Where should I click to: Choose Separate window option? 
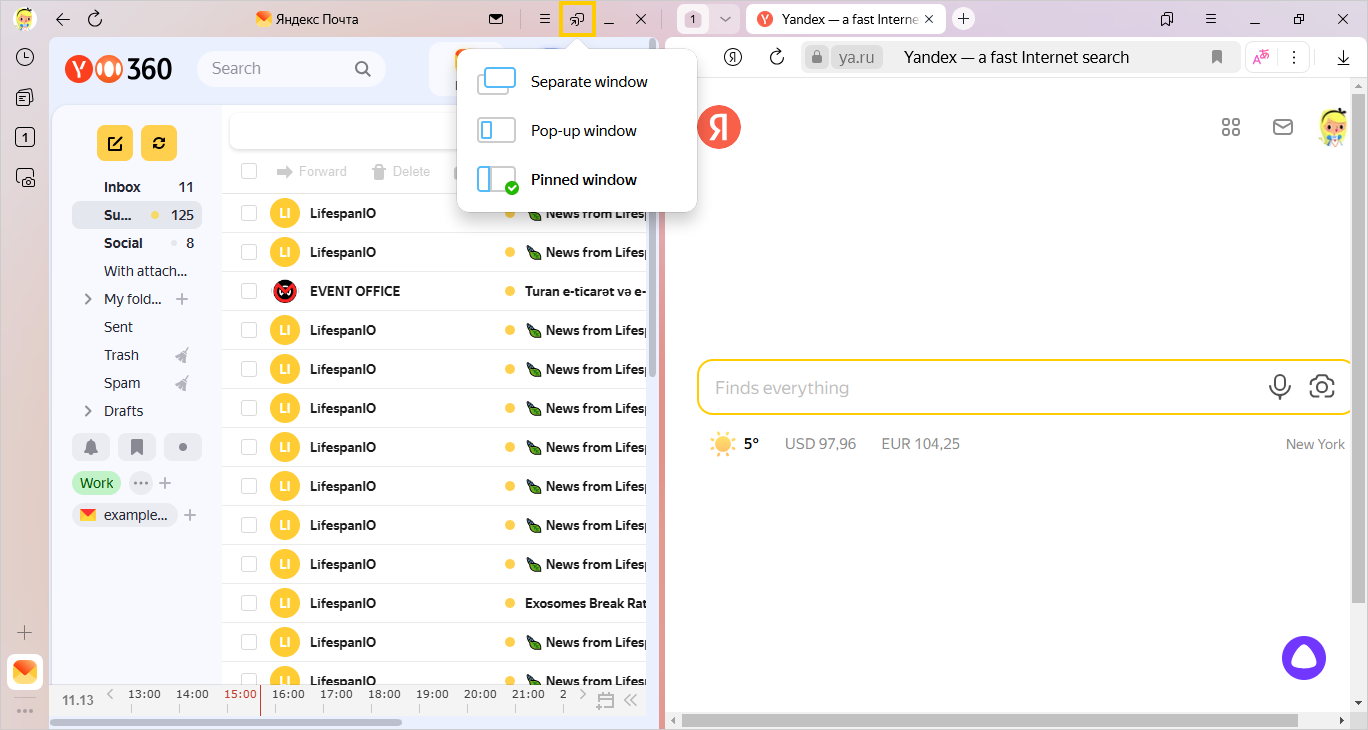coord(588,82)
